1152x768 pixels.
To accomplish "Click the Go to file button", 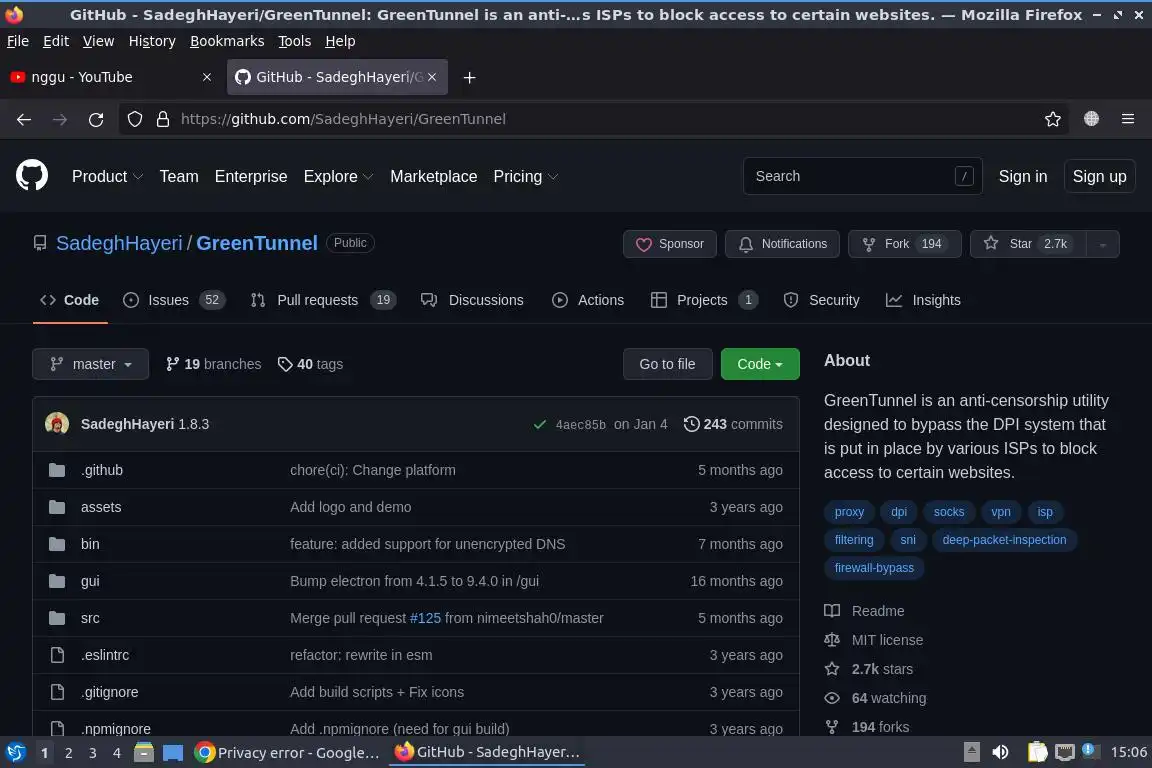I will [667, 364].
